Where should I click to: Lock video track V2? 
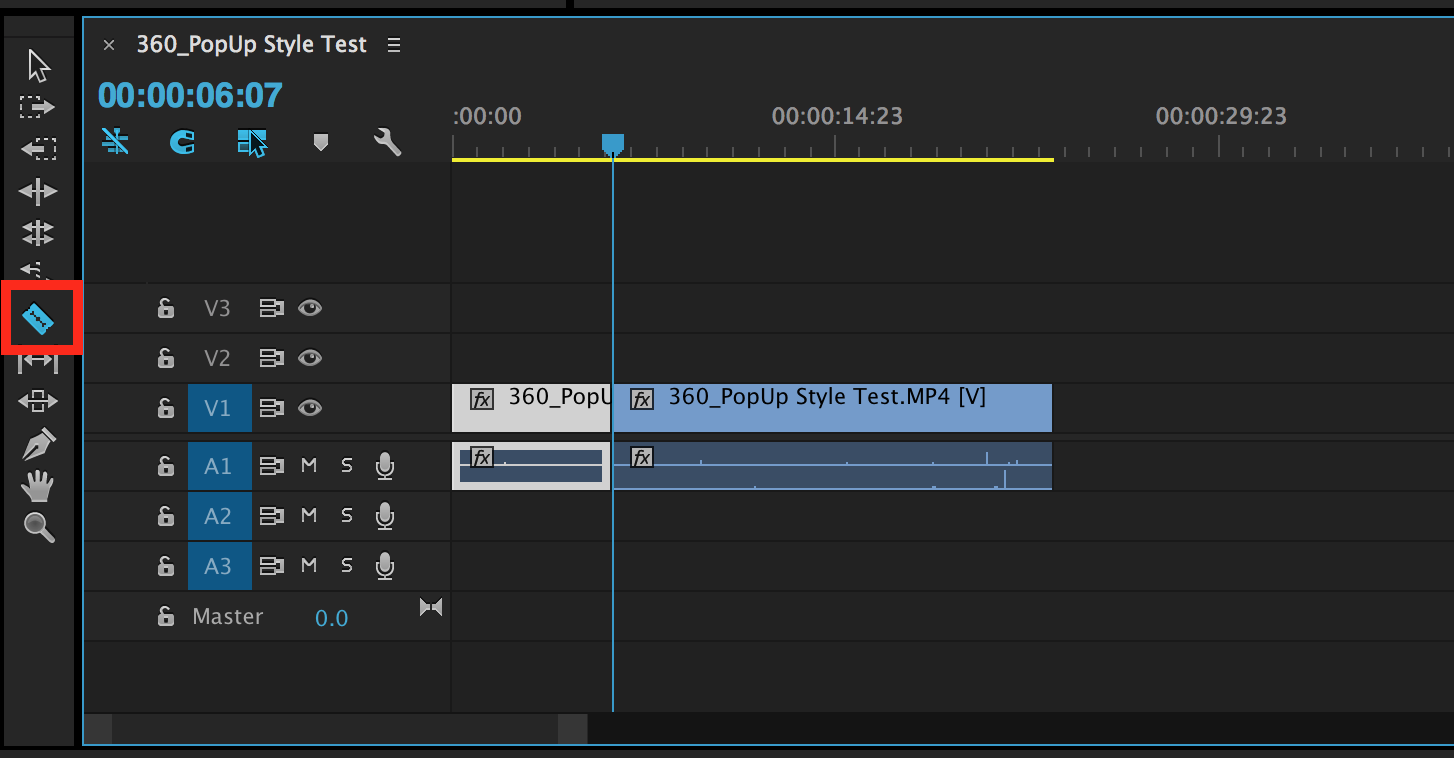pyautogui.click(x=166, y=358)
